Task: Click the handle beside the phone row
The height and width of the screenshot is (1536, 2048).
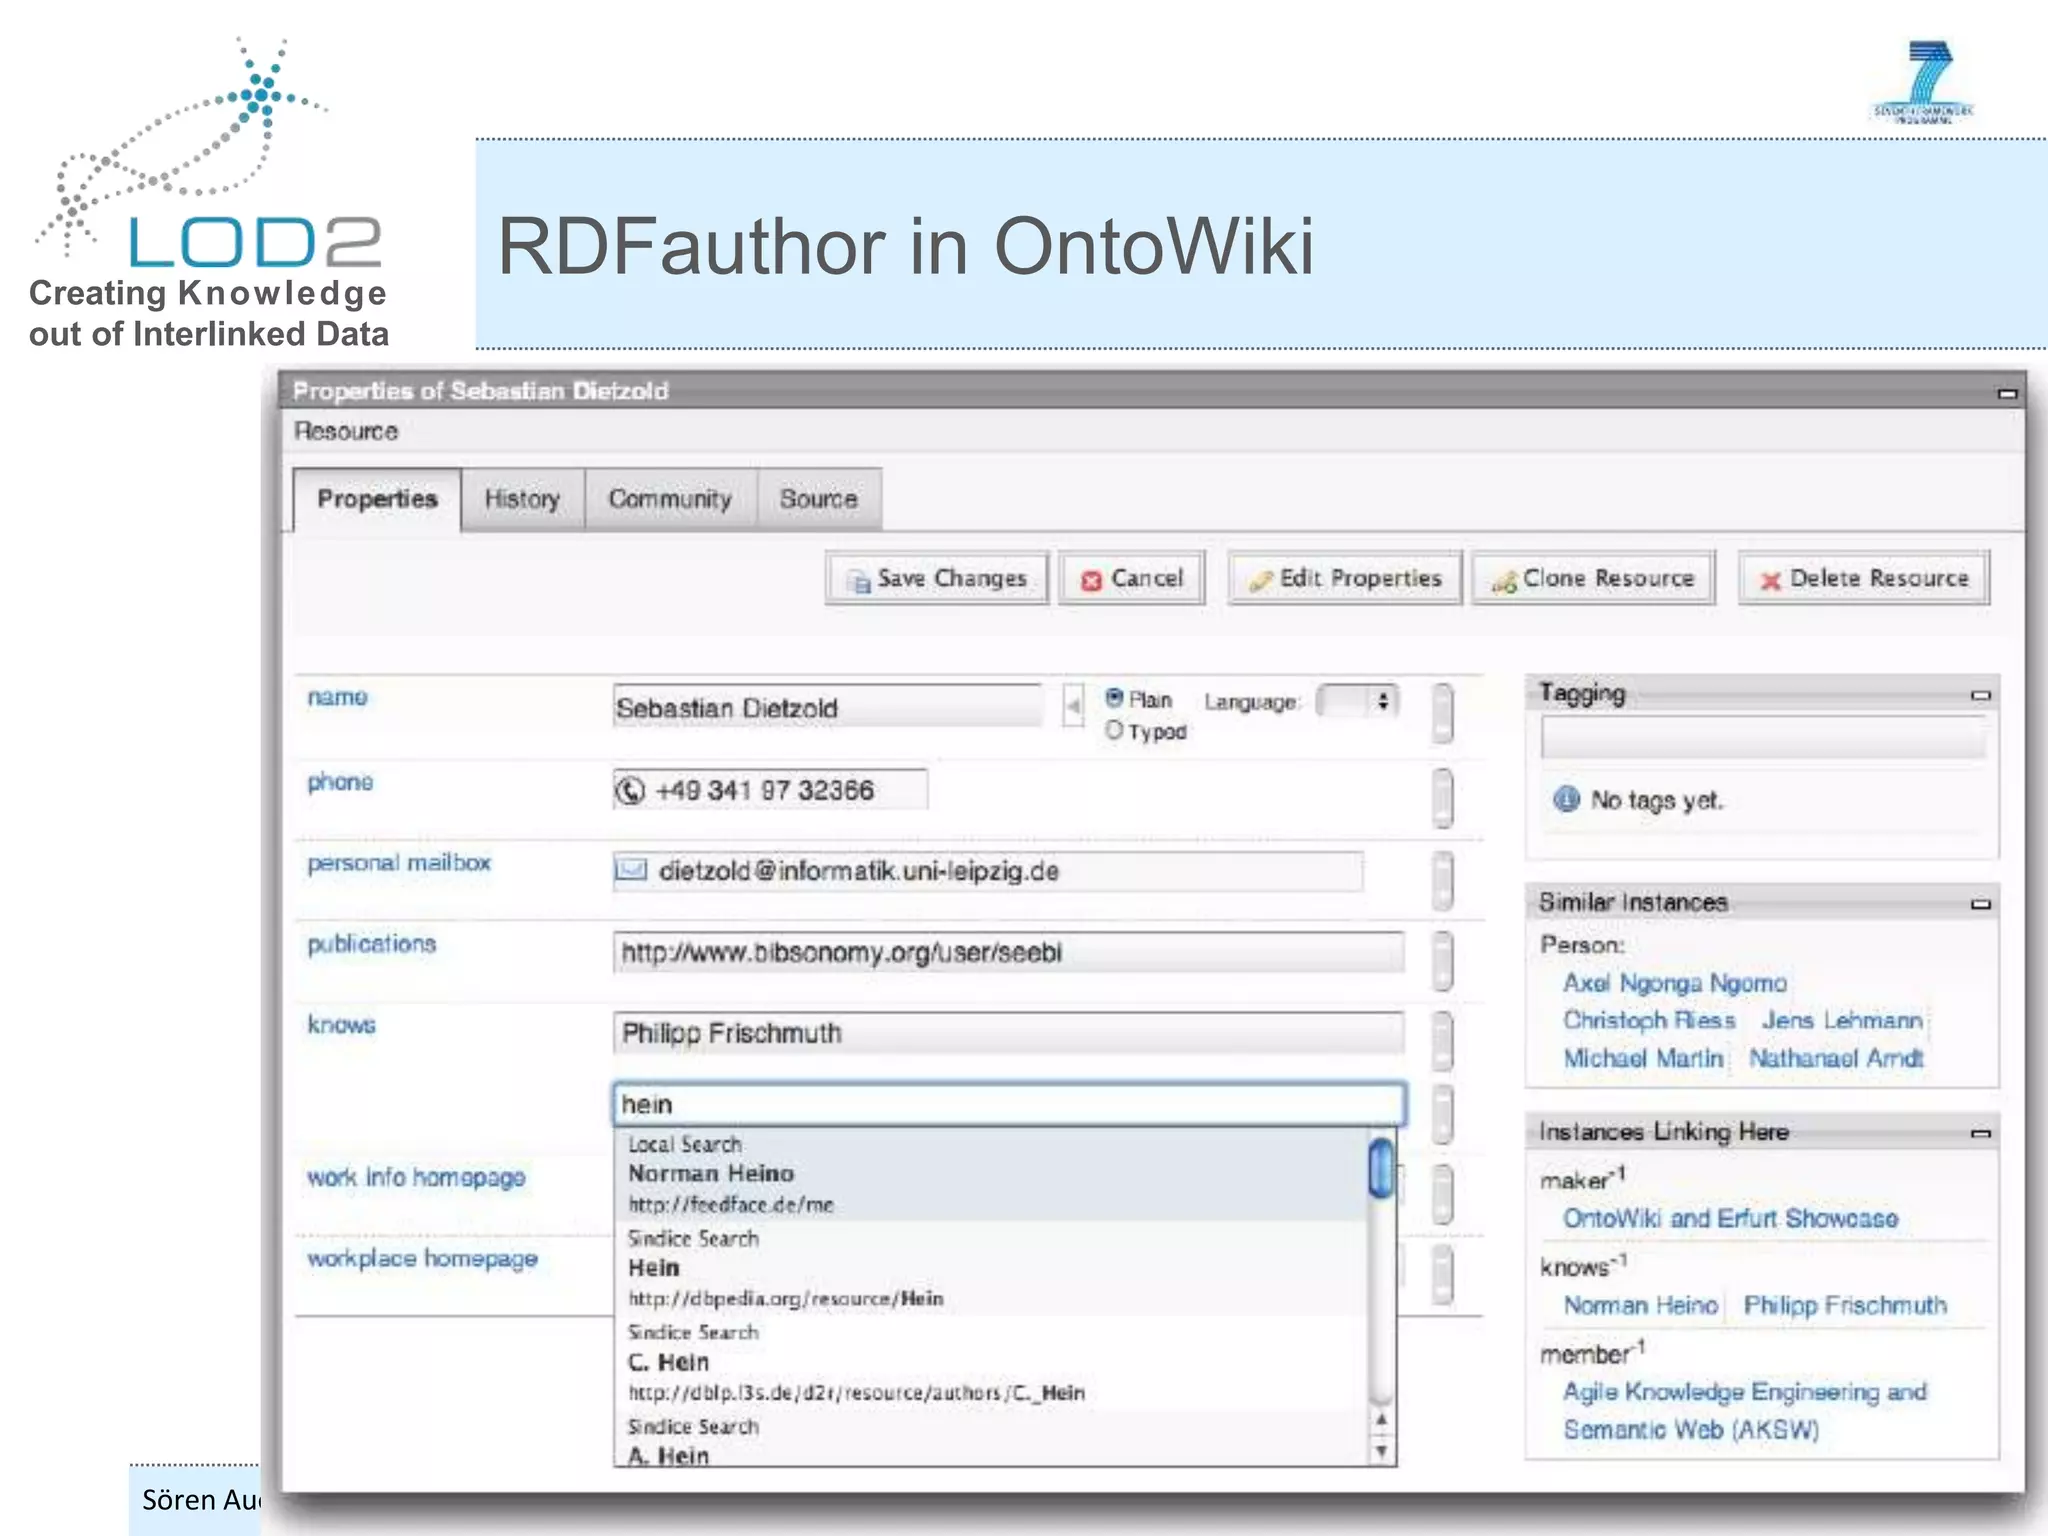Action: pyautogui.click(x=1442, y=797)
